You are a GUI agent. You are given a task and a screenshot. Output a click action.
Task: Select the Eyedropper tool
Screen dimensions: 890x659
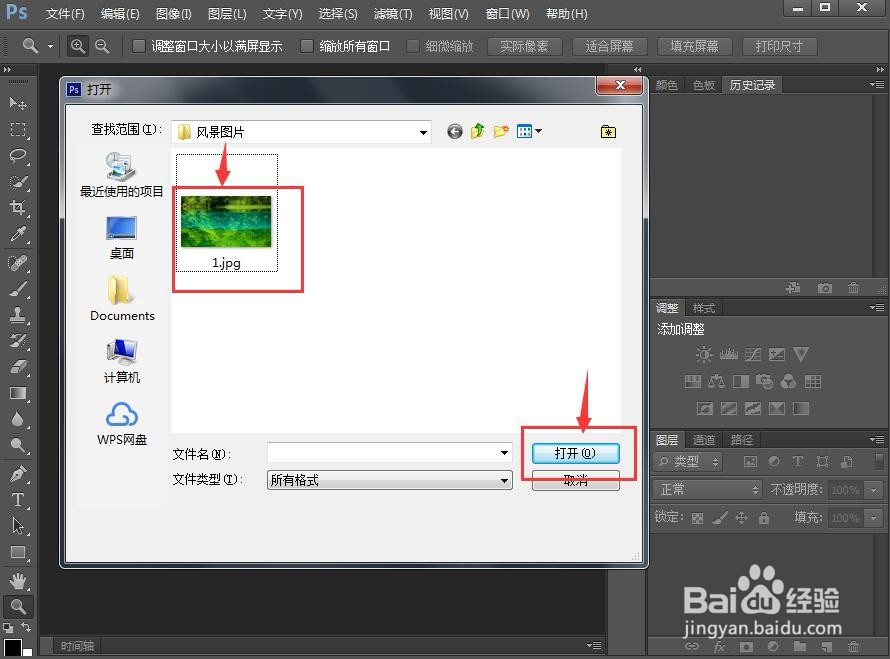tap(18, 234)
